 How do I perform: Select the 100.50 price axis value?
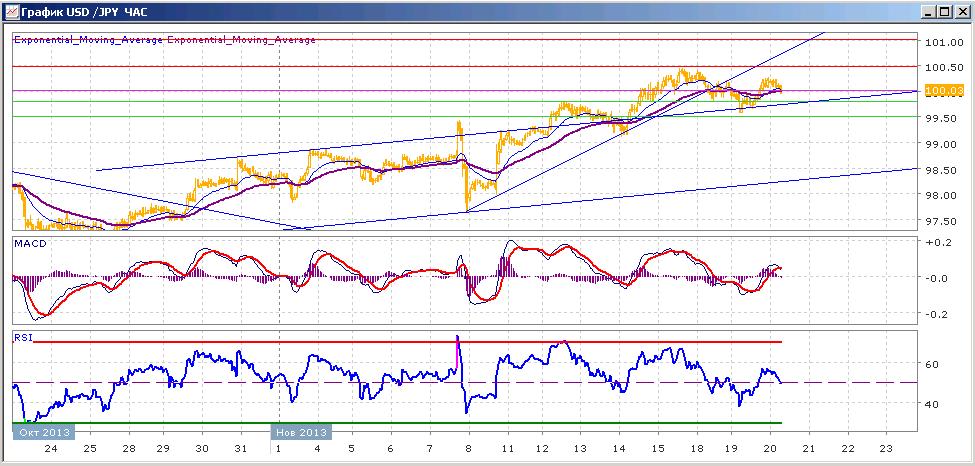(x=944, y=67)
